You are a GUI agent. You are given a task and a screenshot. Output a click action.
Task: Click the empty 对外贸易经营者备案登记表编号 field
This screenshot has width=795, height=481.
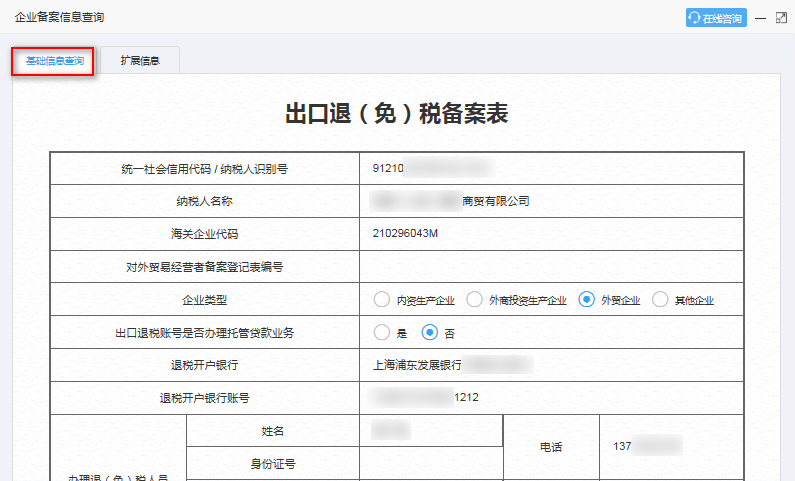[552, 267]
